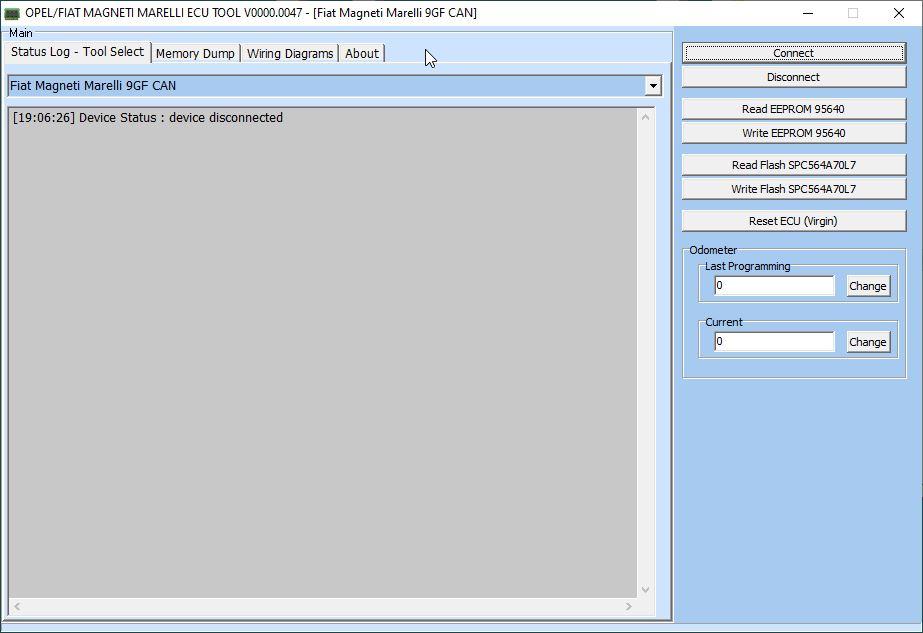Focus the Last Programming odometer field
The image size is (923, 633).
click(x=775, y=286)
